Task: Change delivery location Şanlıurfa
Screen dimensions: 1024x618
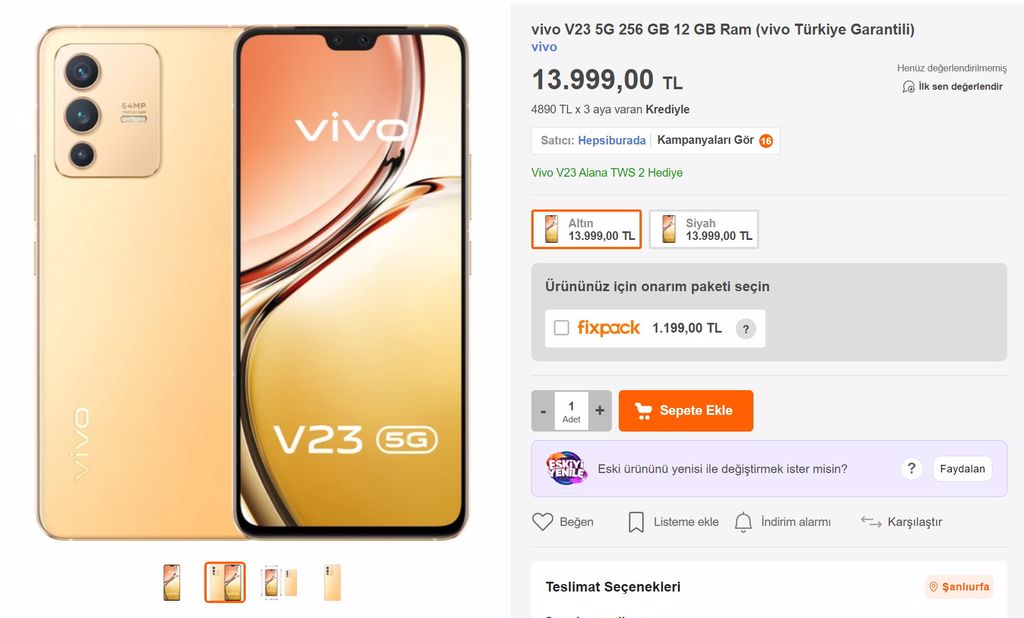Action: point(959,587)
